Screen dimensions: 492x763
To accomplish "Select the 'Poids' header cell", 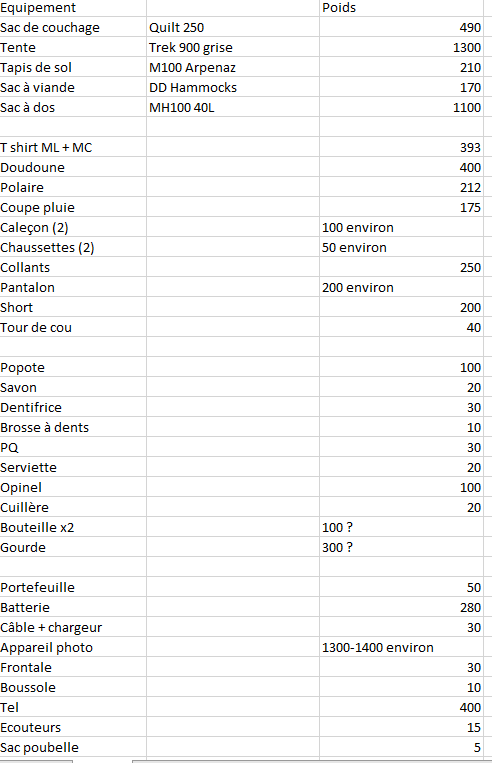I will tap(401, 8).
